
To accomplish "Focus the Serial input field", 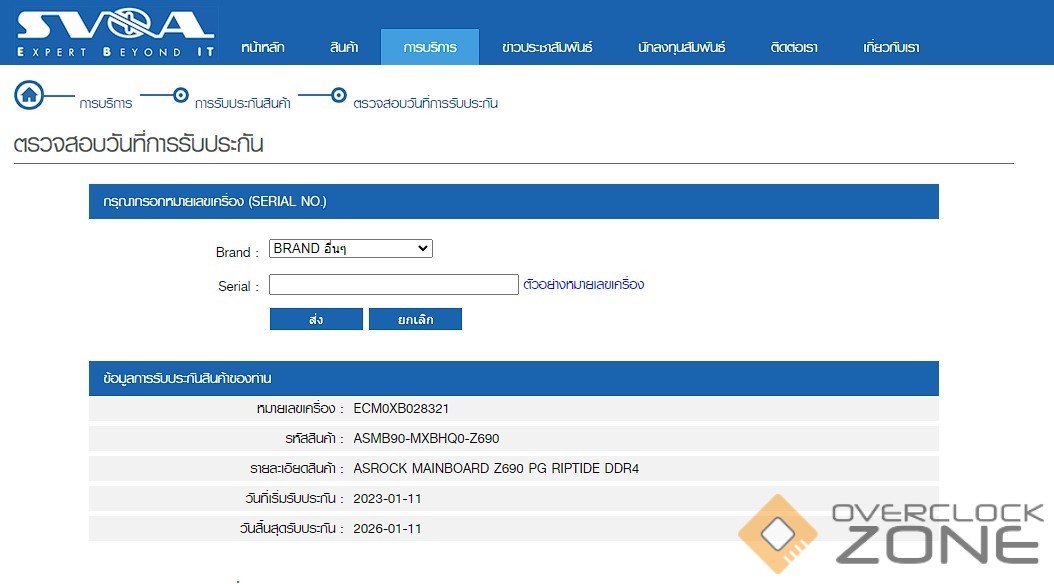I will point(394,284).
